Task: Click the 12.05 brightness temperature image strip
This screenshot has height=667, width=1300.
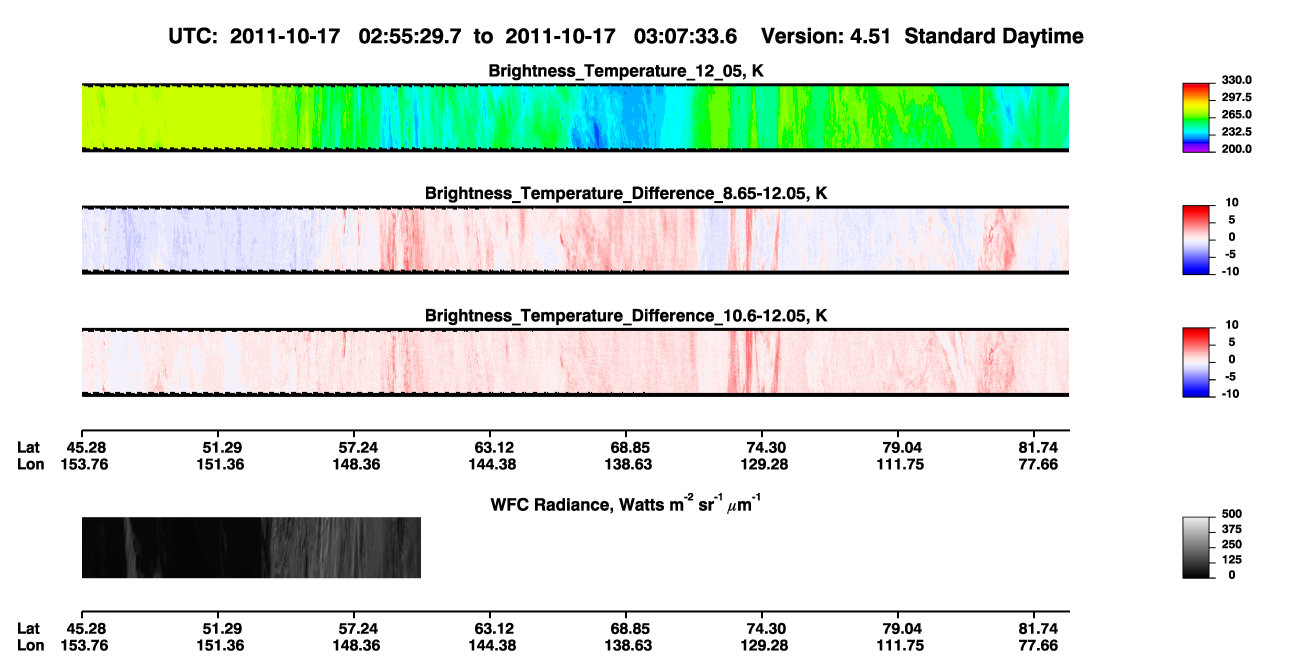Action: click(575, 117)
